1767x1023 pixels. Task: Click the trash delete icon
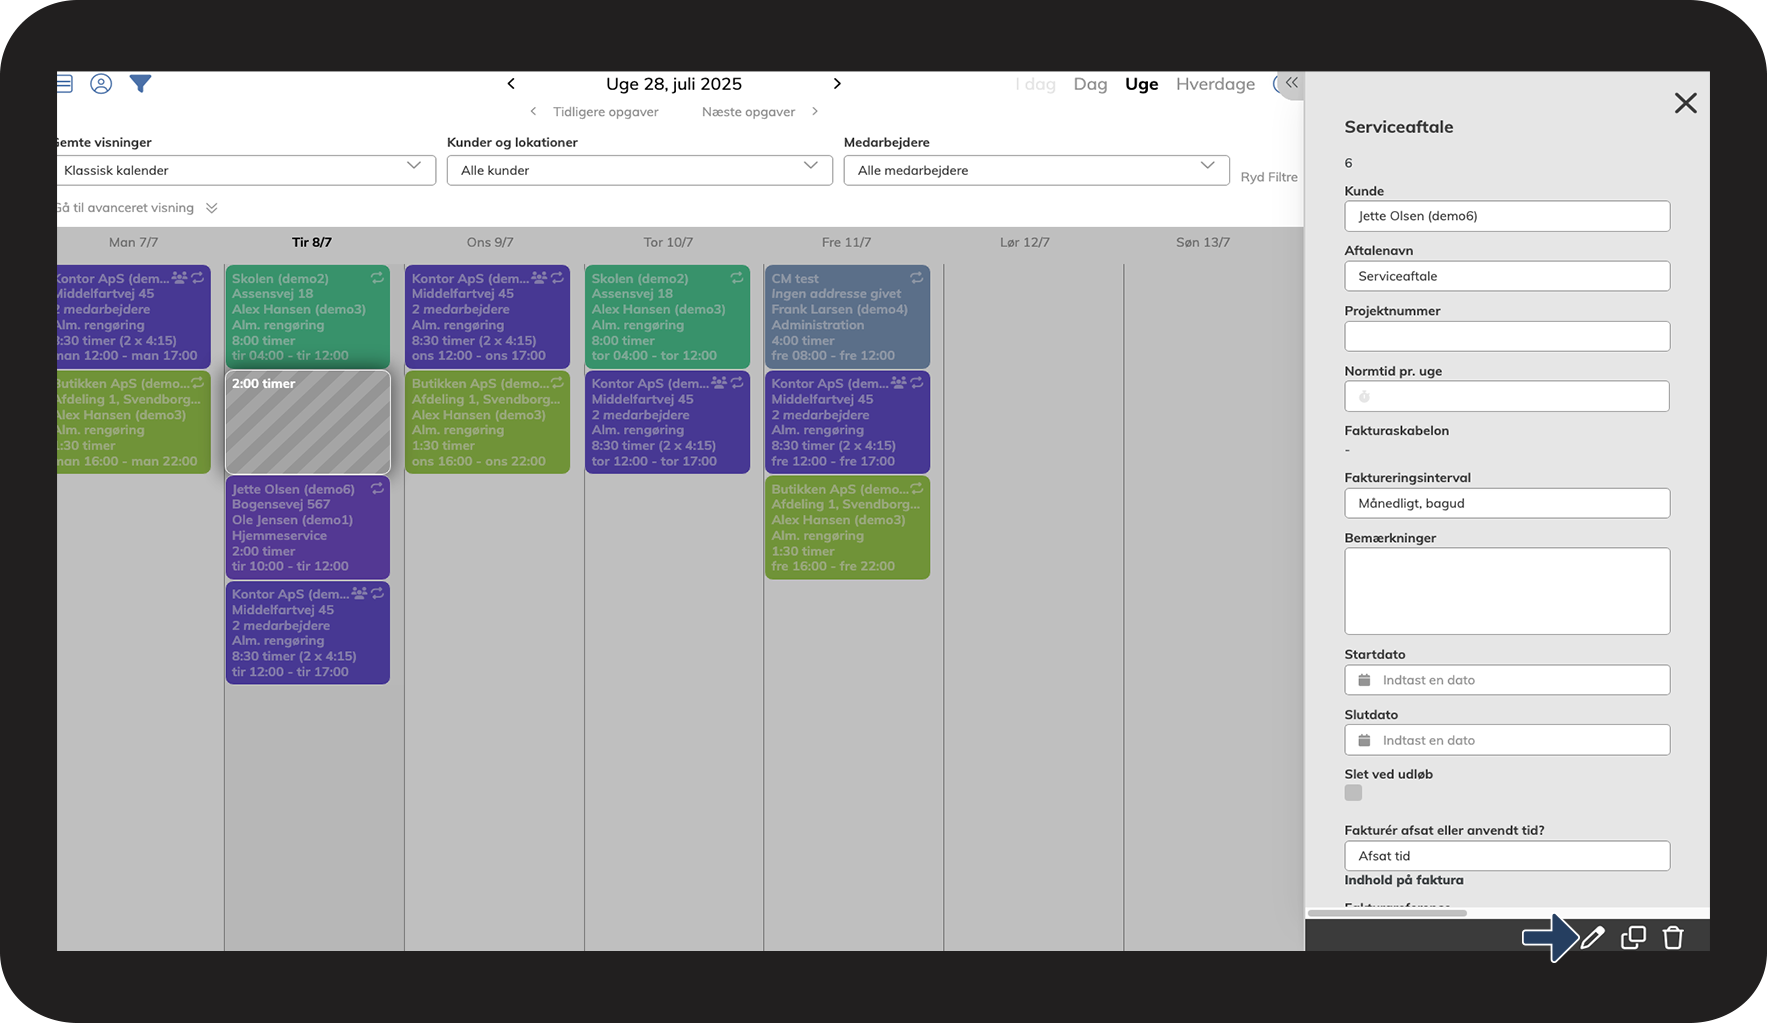click(x=1673, y=937)
